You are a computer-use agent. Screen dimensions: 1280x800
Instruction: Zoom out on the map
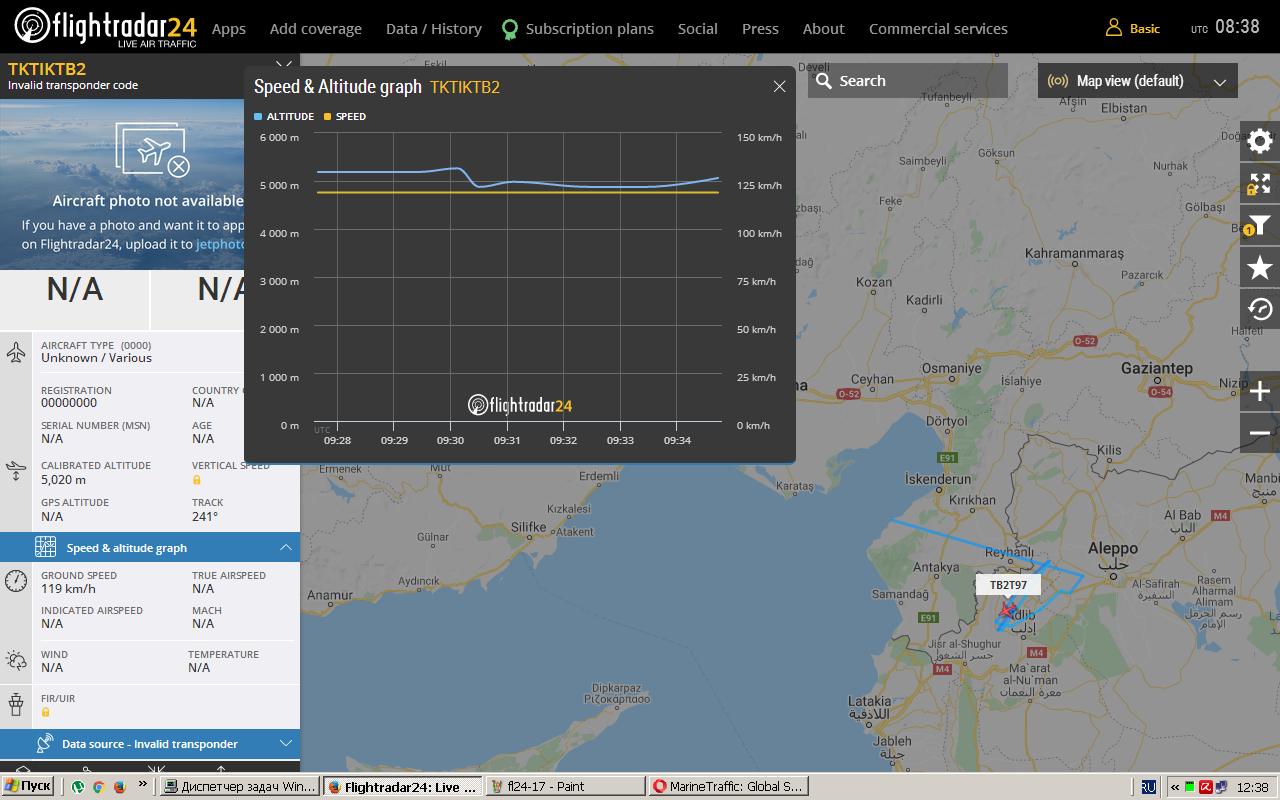pyautogui.click(x=1260, y=433)
